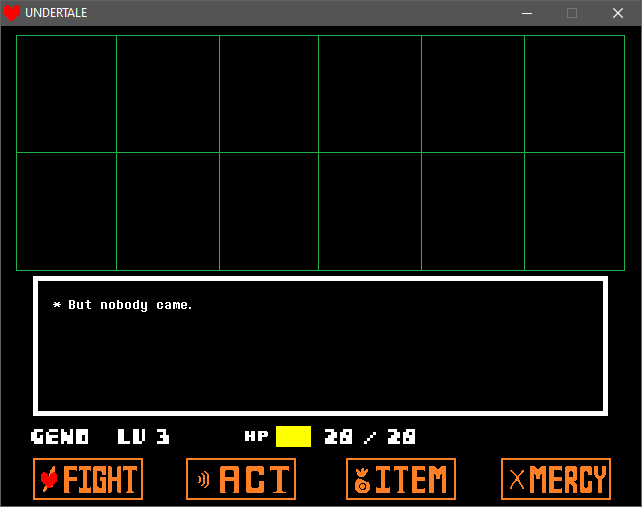
Task: Select the FIGHT battle button
Action: click(x=88, y=479)
